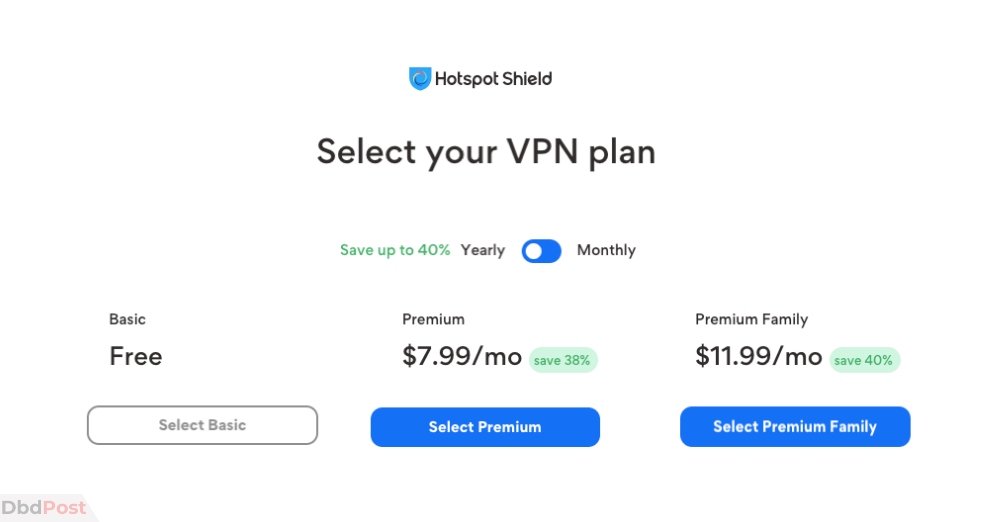
Task: Click the Premium Family plan title
Action: (x=751, y=319)
